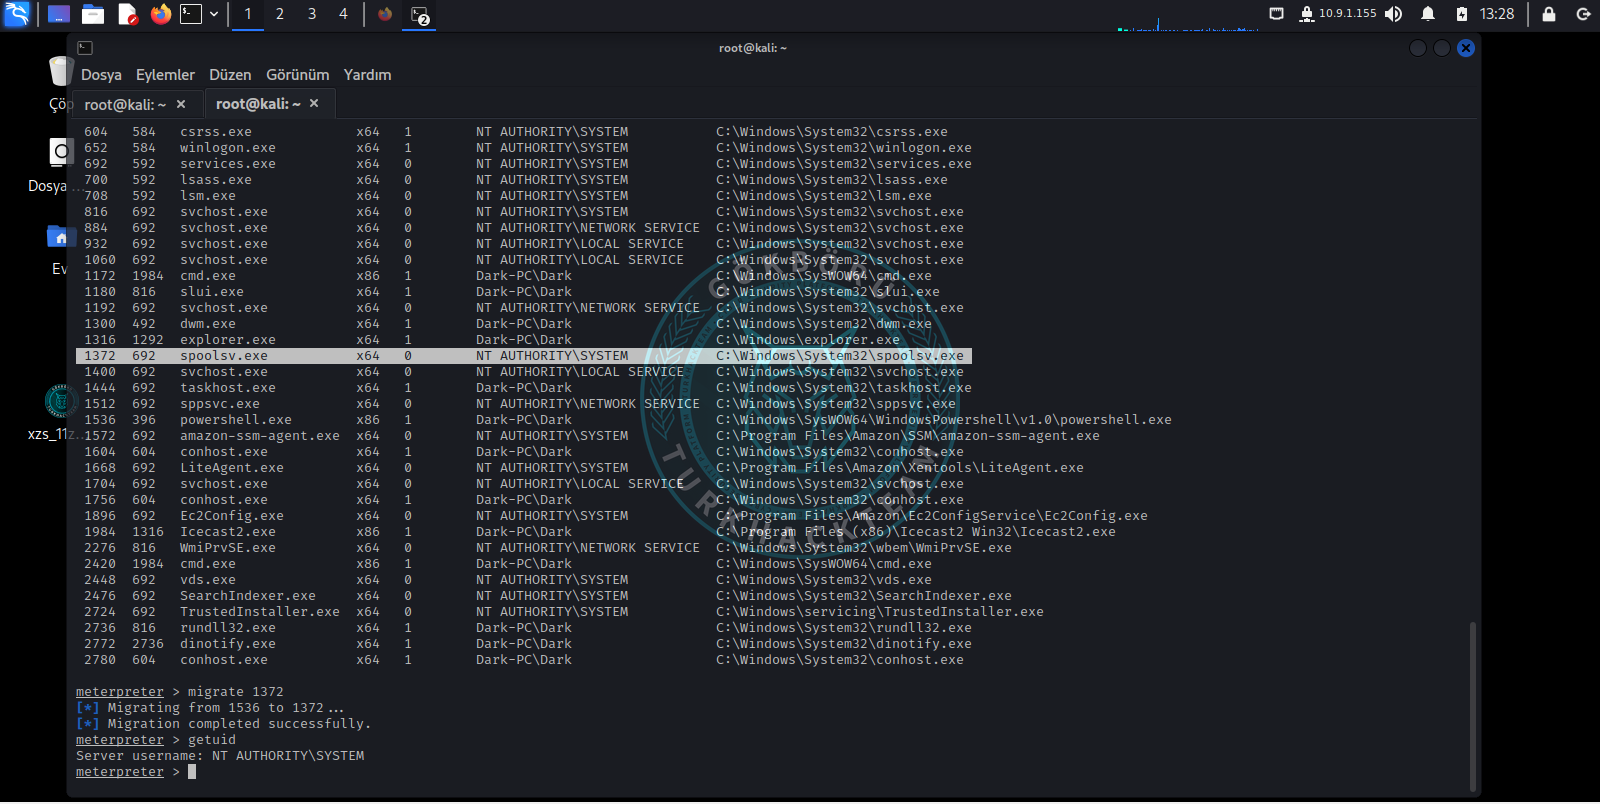Click the path C:\Windows\explorer.exe
Screen dimensions: 1600x804
(808, 340)
